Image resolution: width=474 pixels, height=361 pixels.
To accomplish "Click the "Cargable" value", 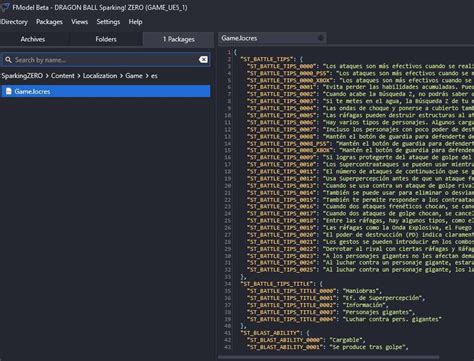I will click(346, 340).
